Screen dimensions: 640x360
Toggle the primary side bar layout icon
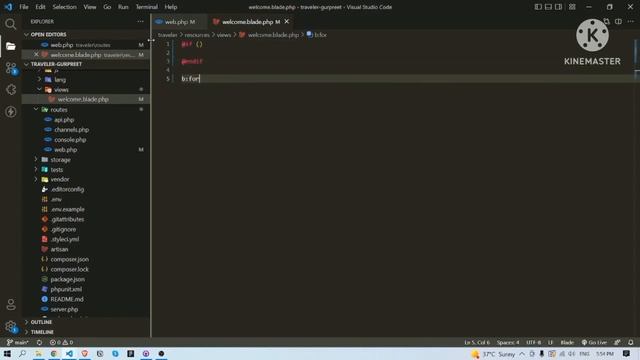point(538,7)
